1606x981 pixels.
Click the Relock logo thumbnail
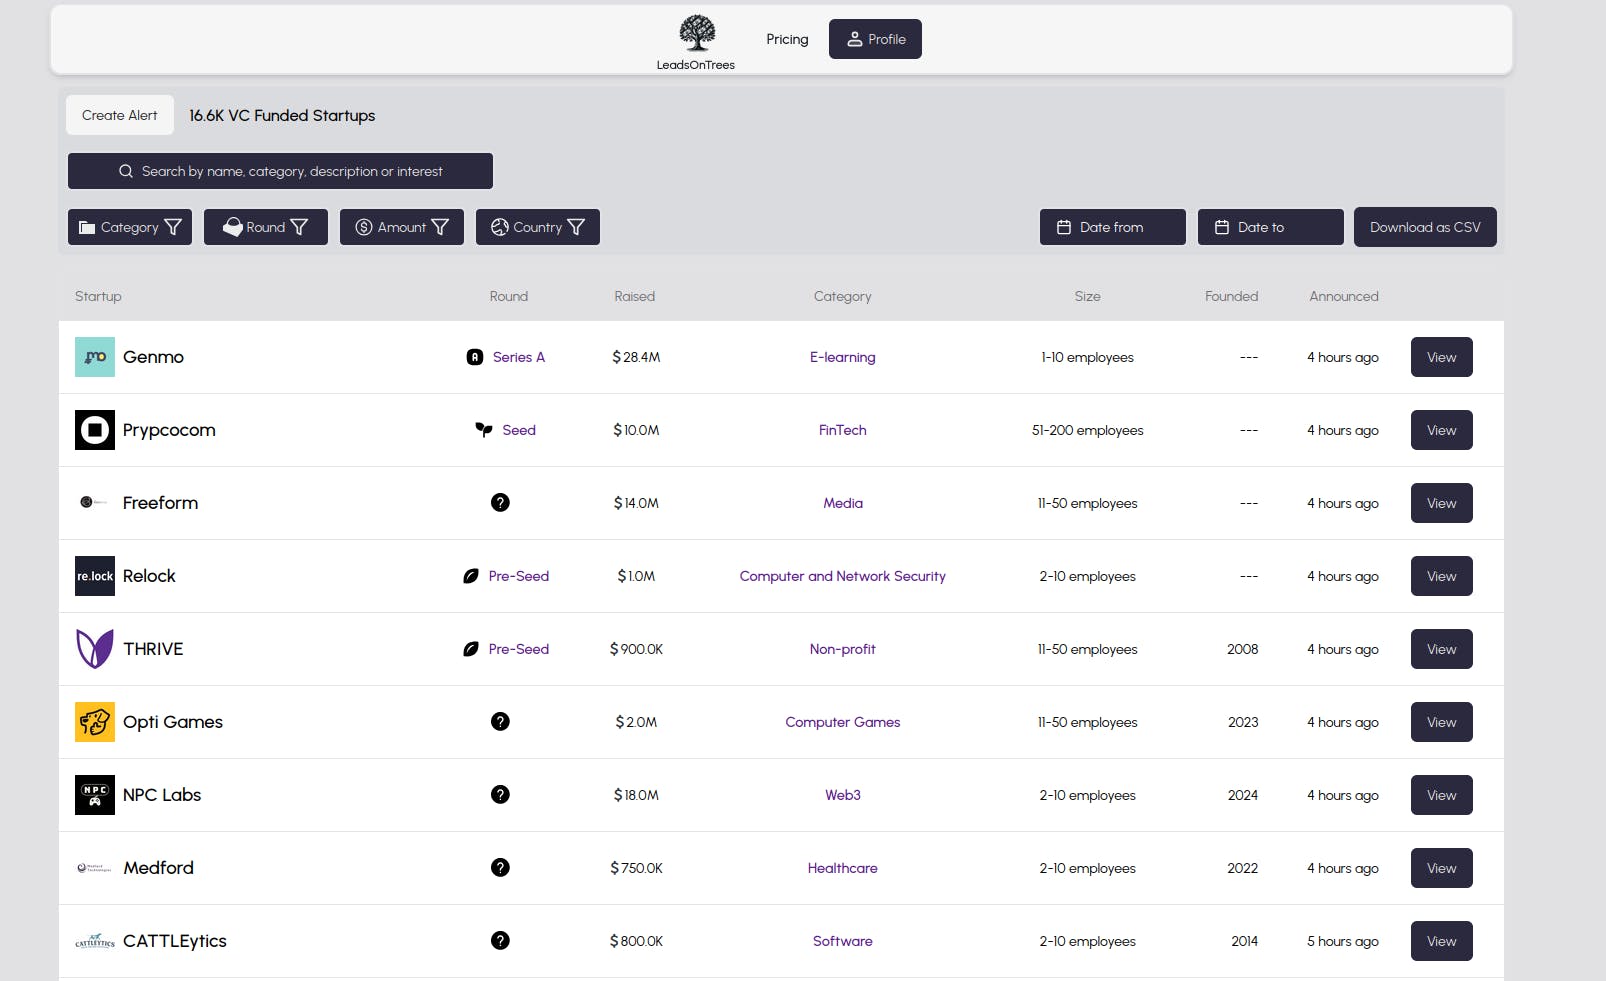tap(95, 576)
